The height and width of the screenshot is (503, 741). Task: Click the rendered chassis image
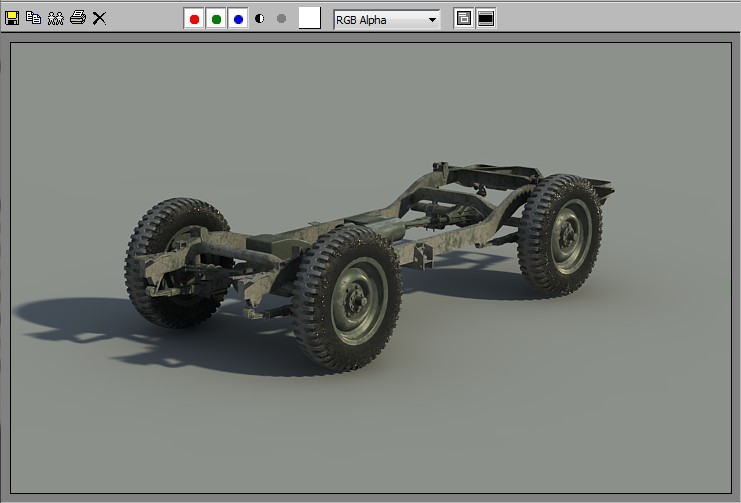pyautogui.click(x=371, y=268)
